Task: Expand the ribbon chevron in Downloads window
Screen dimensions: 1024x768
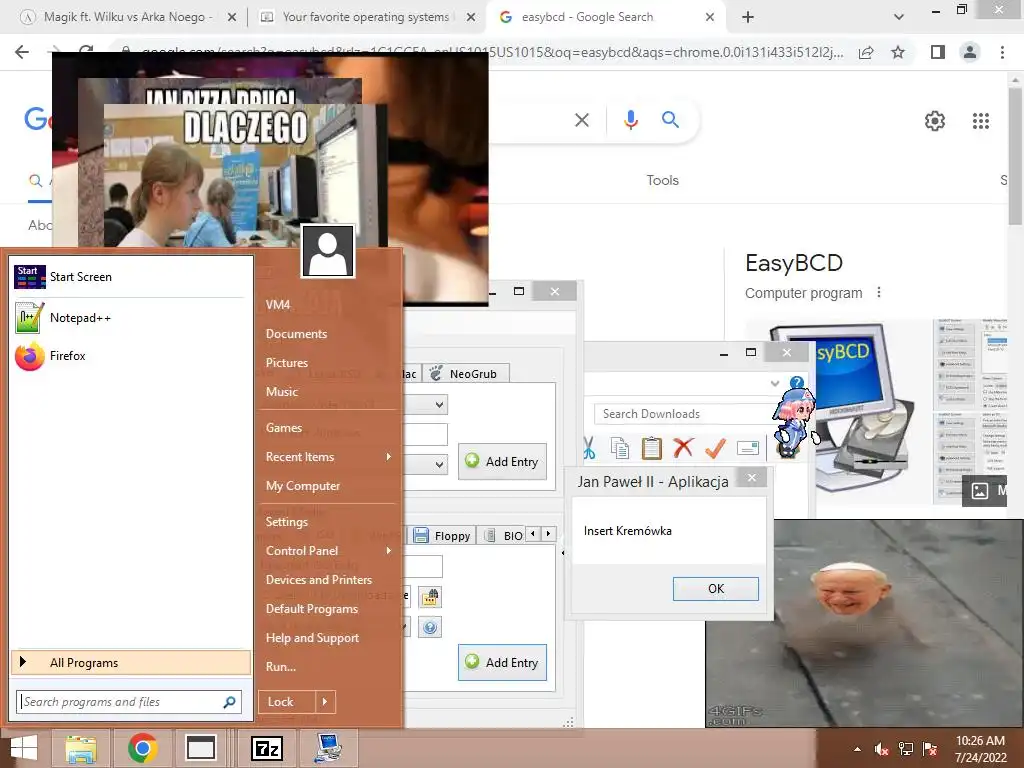Action: coord(775,383)
